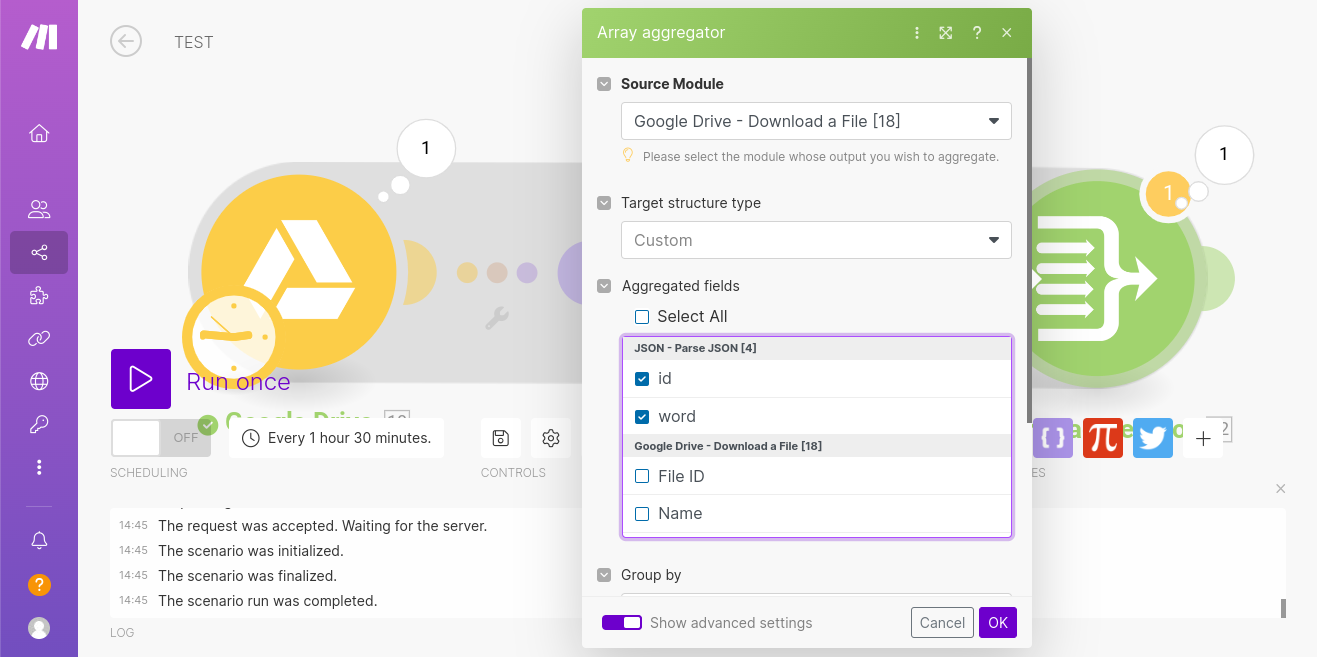Check the File ID checkbox

tap(642, 476)
